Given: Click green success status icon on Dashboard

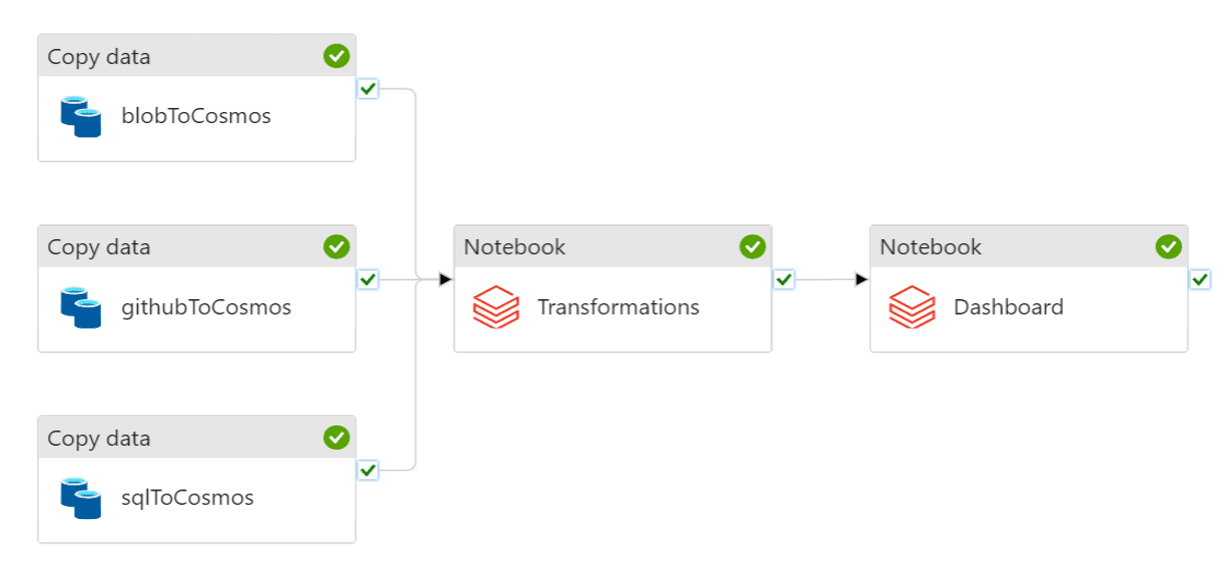Looking at the screenshot, I should 1168,247.
